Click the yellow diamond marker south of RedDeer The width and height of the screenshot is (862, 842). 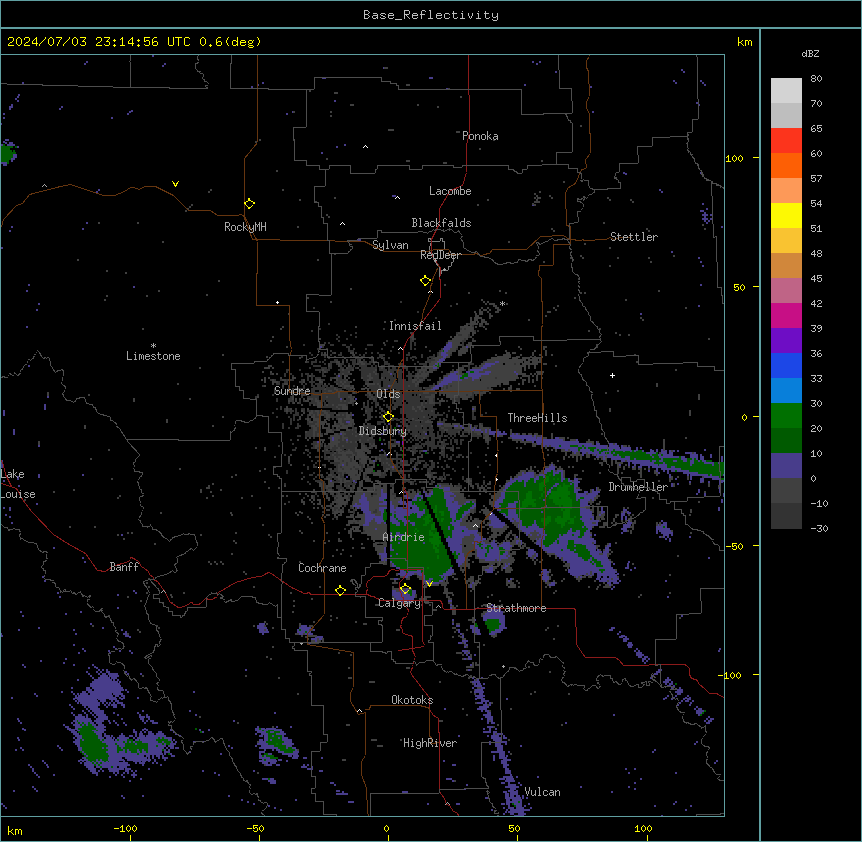(425, 281)
